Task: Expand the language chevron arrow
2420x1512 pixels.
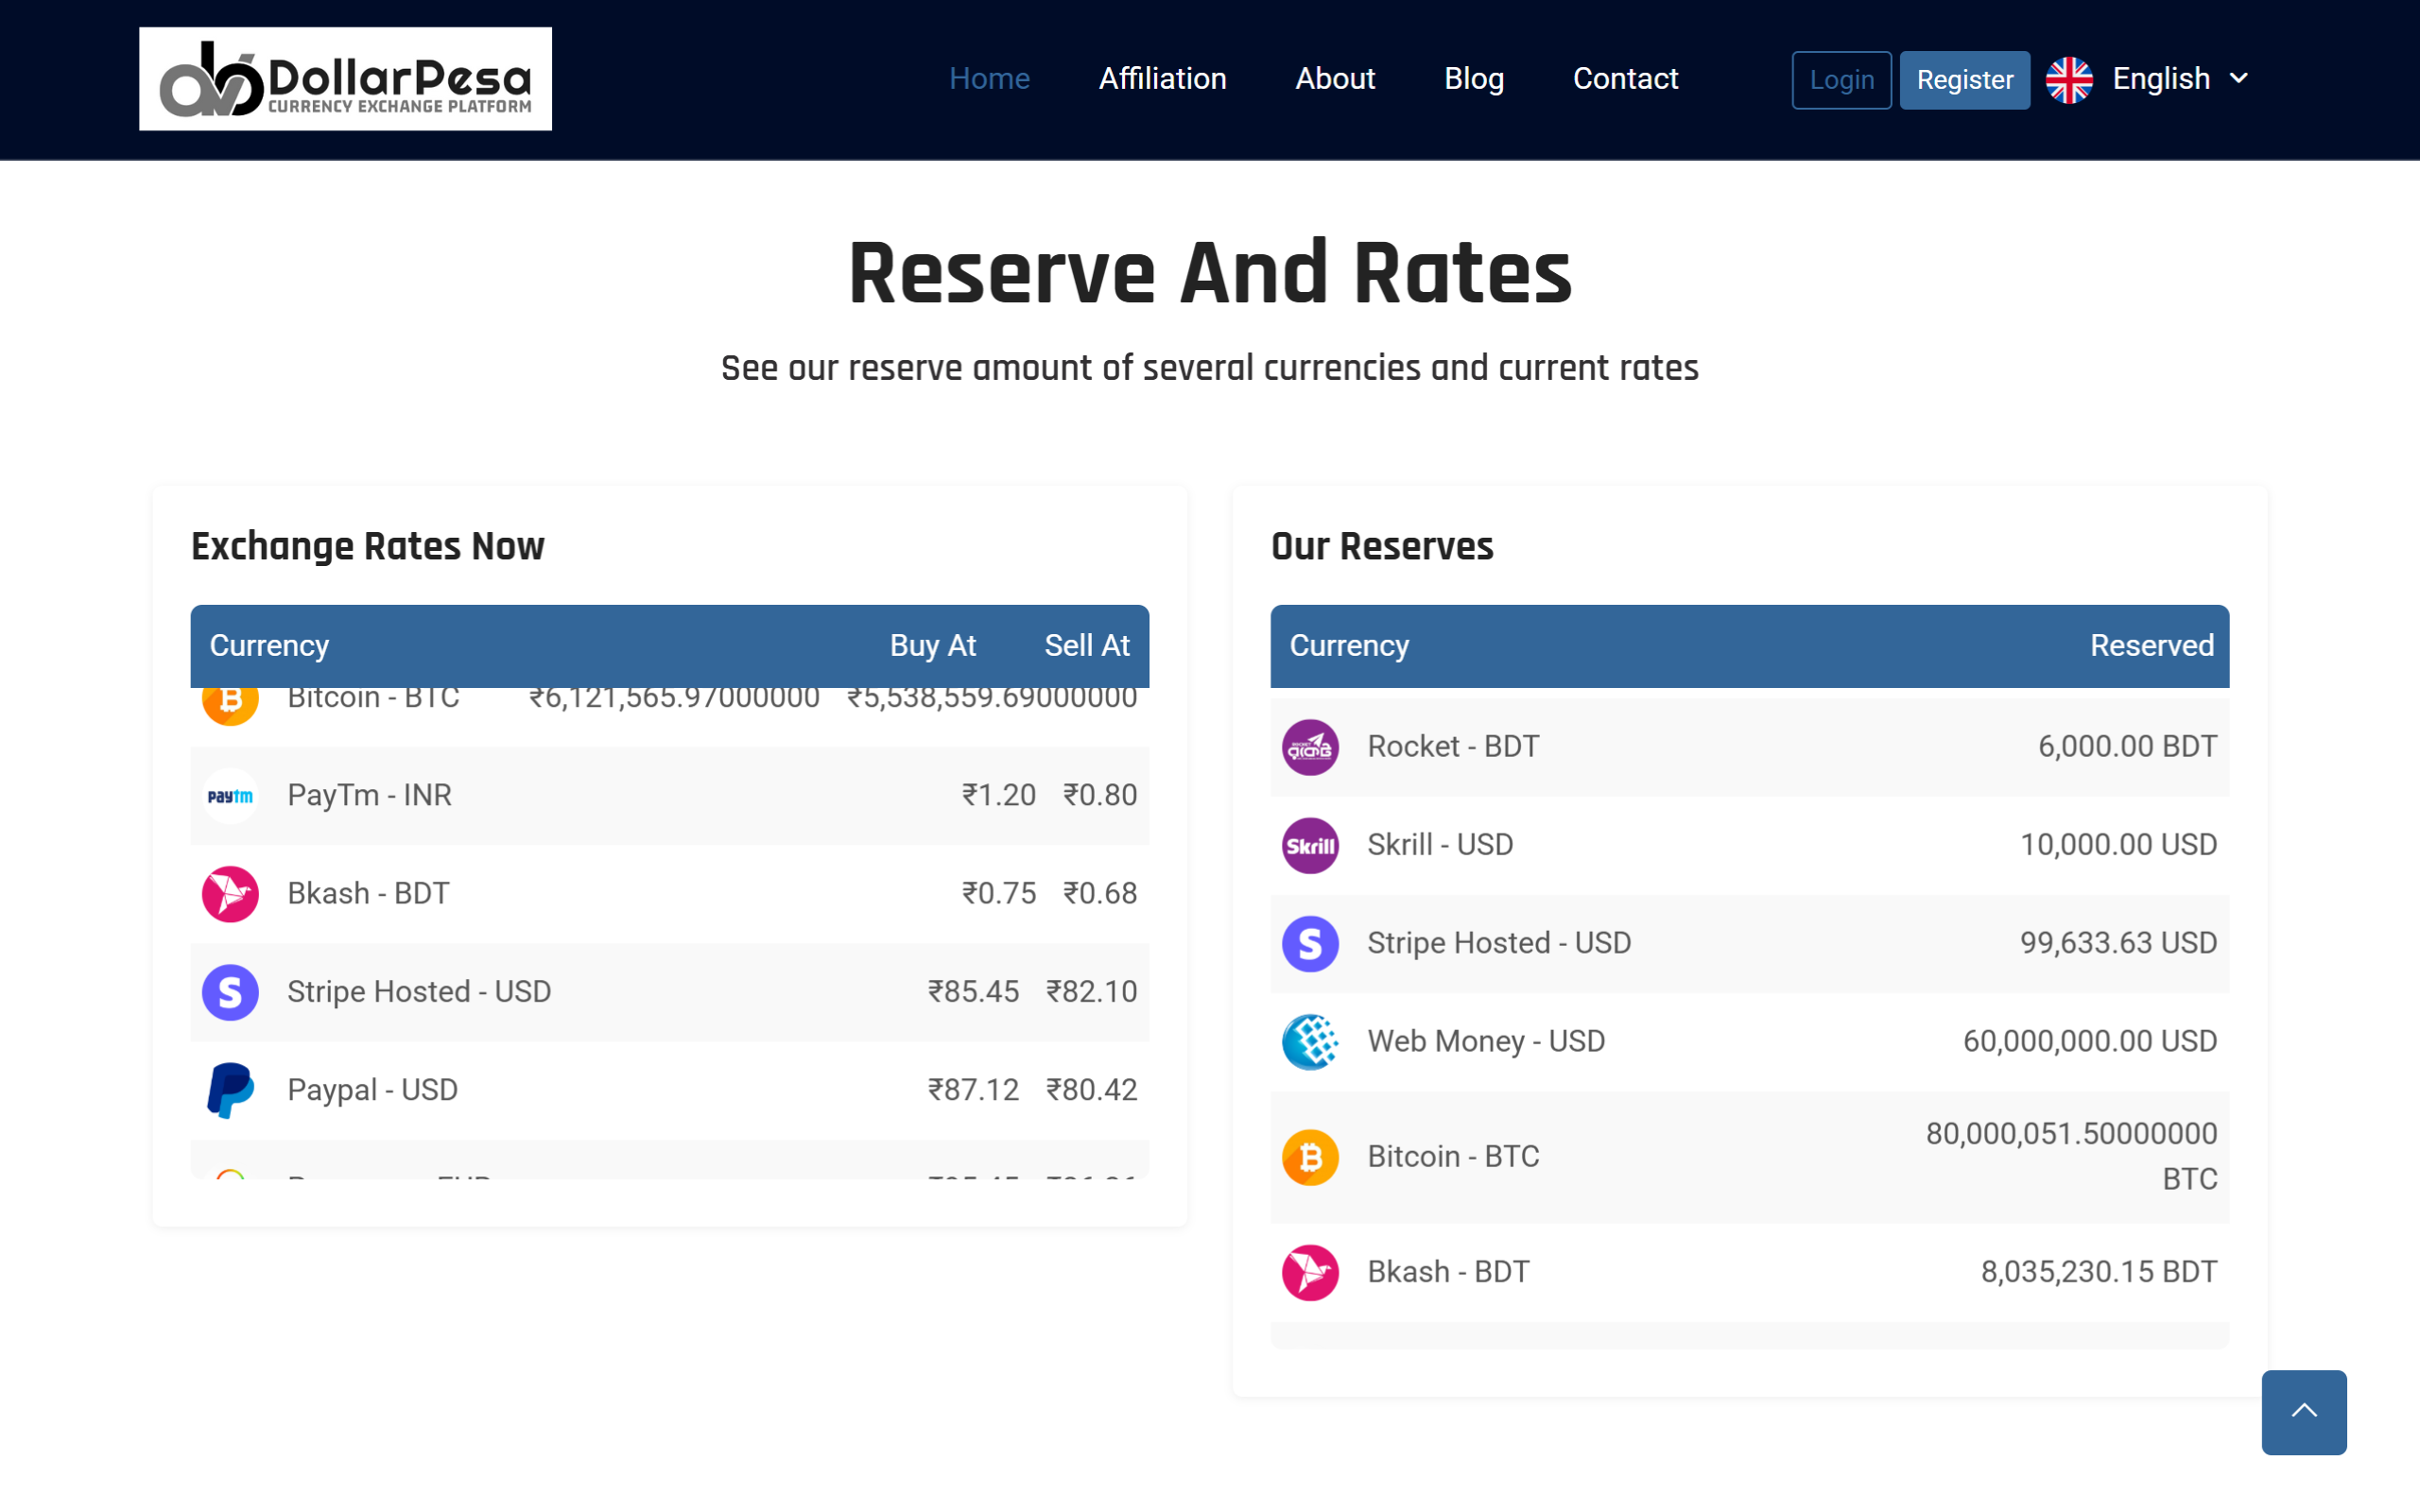Action: click(x=2238, y=79)
